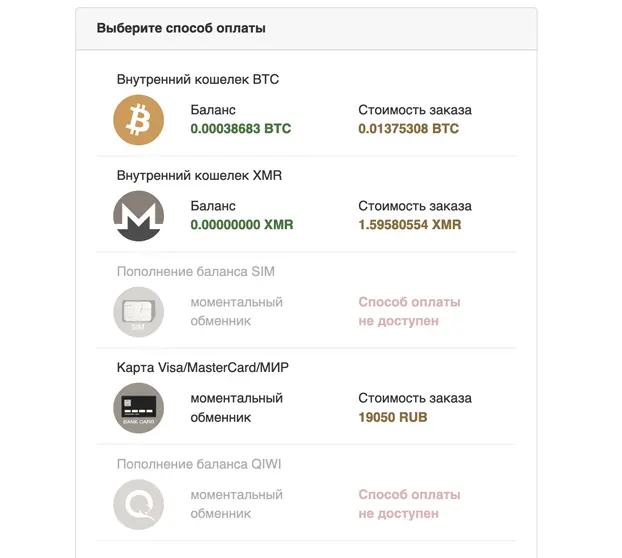Click the "Выберите способ оплаты" header
The height and width of the screenshot is (558, 622).
click(x=181, y=28)
